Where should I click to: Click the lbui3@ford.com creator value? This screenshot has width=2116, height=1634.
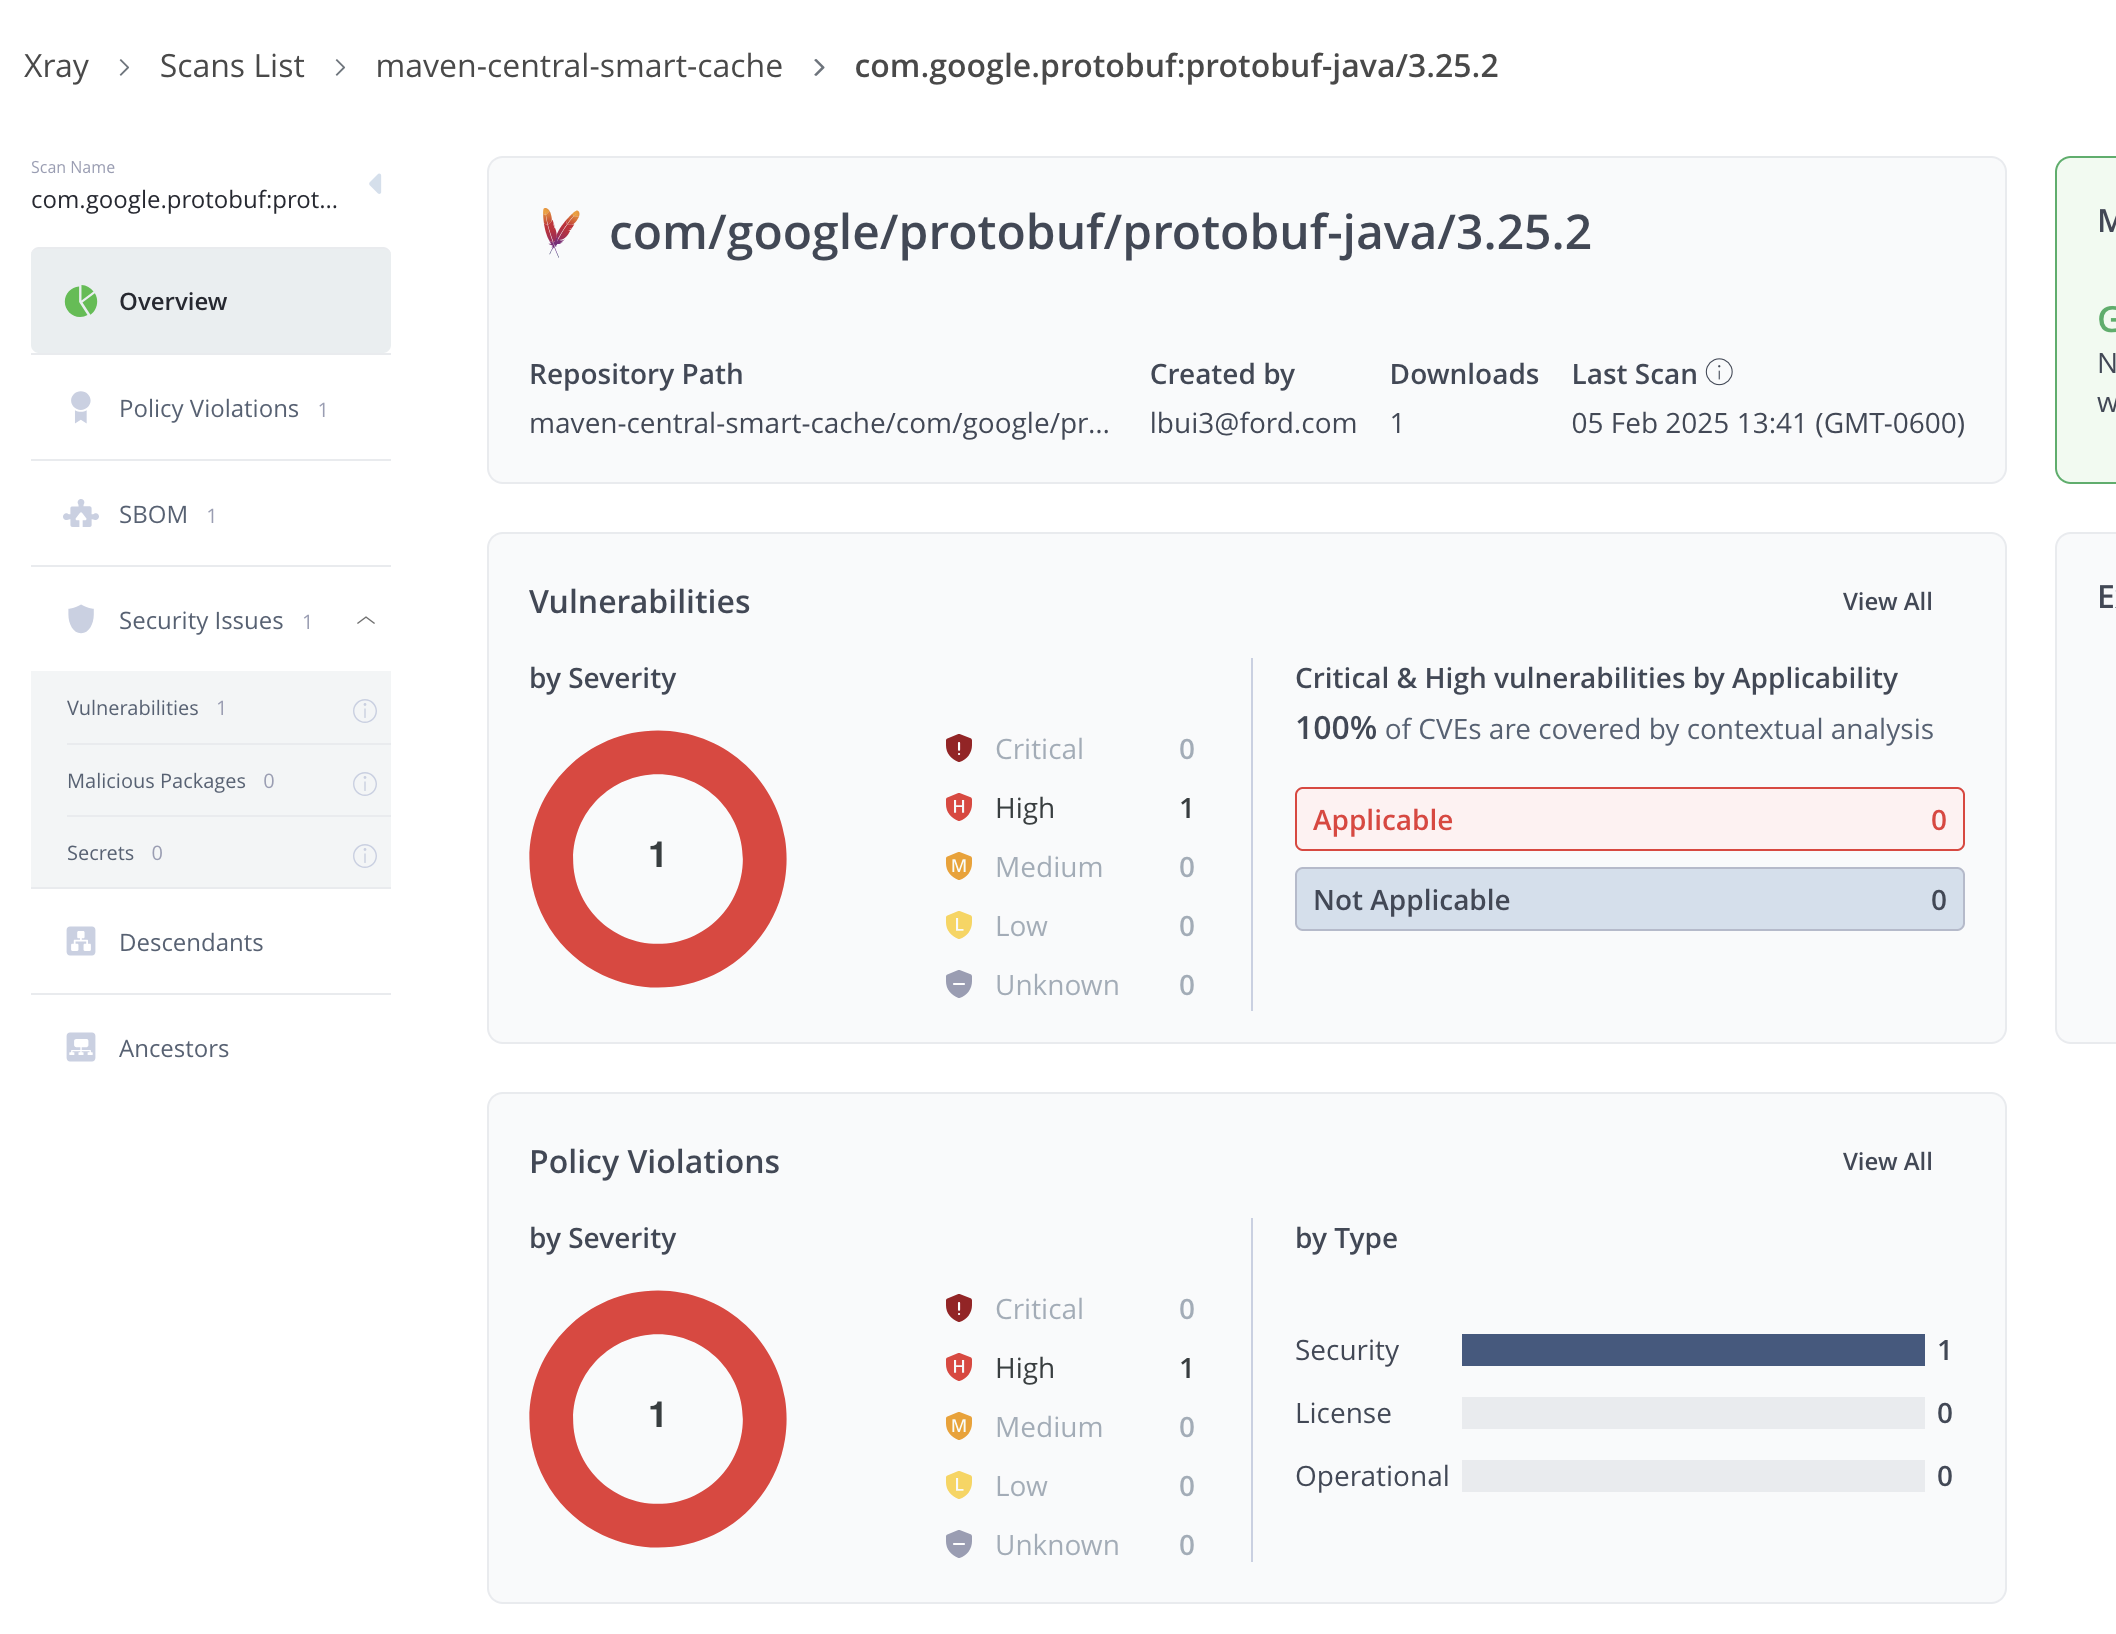(x=1253, y=423)
